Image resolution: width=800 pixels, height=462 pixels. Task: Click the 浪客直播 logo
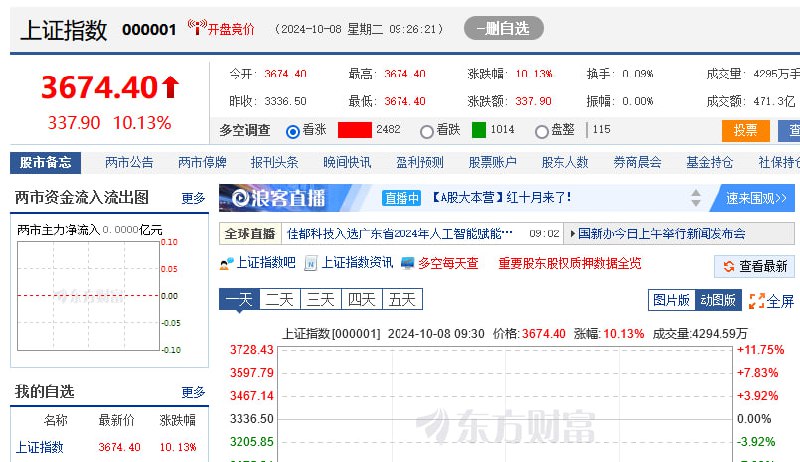tap(279, 198)
